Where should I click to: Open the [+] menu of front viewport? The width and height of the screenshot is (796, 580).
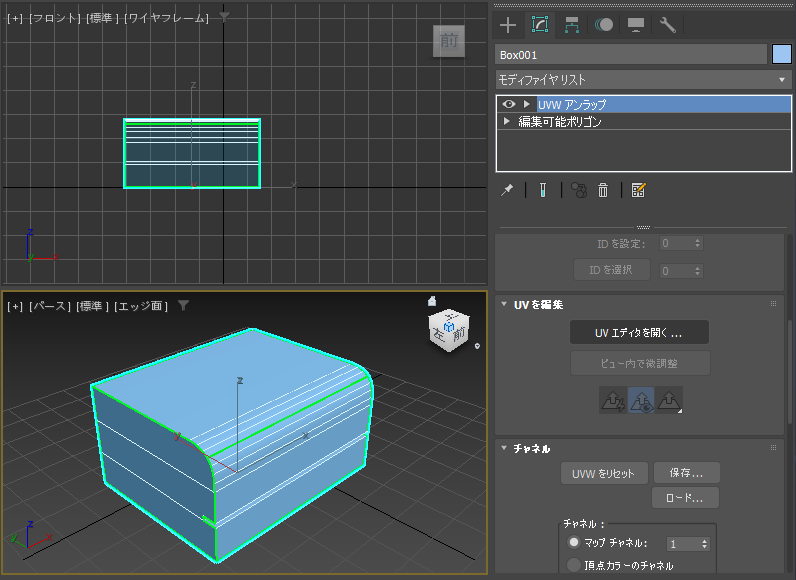point(15,18)
